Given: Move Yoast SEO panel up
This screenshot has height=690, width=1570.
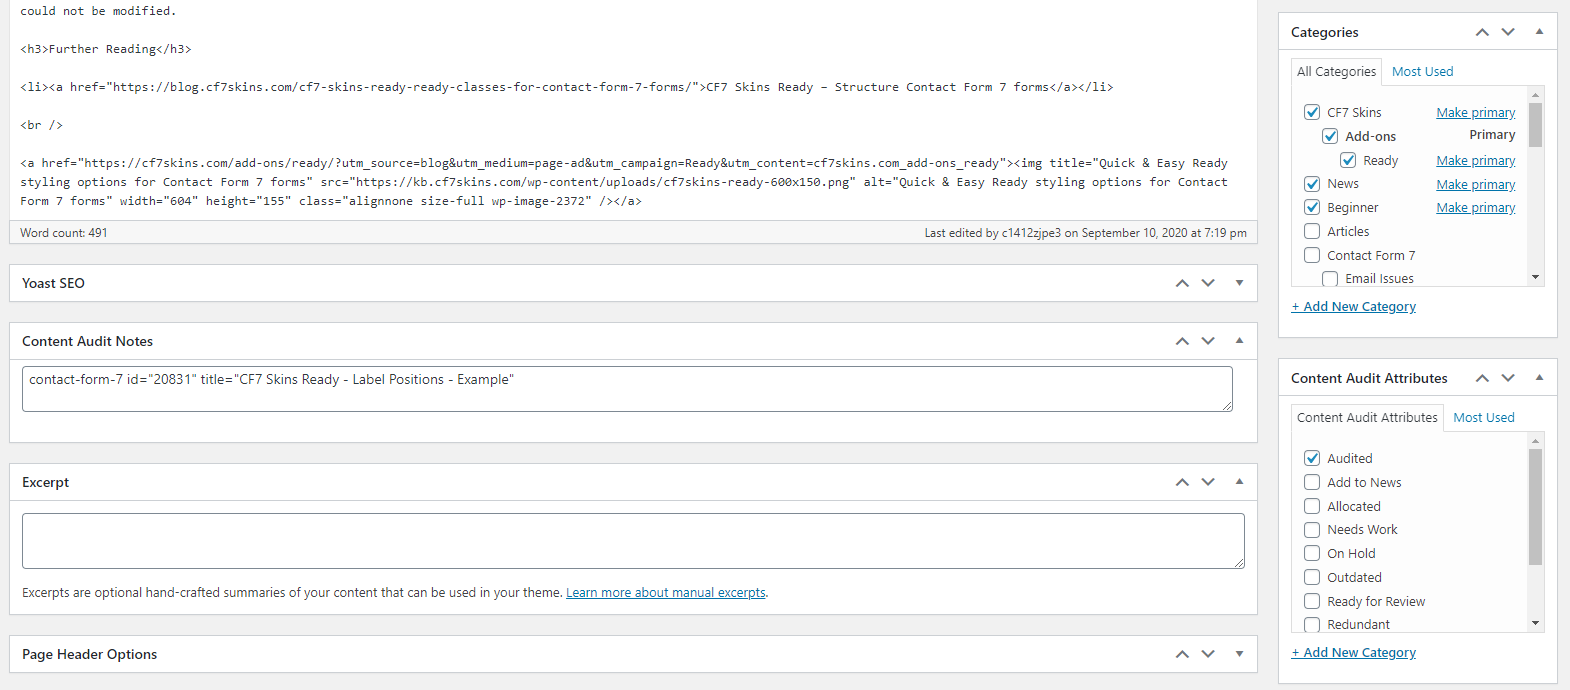Looking at the screenshot, I should click(x=1182, y=283).
